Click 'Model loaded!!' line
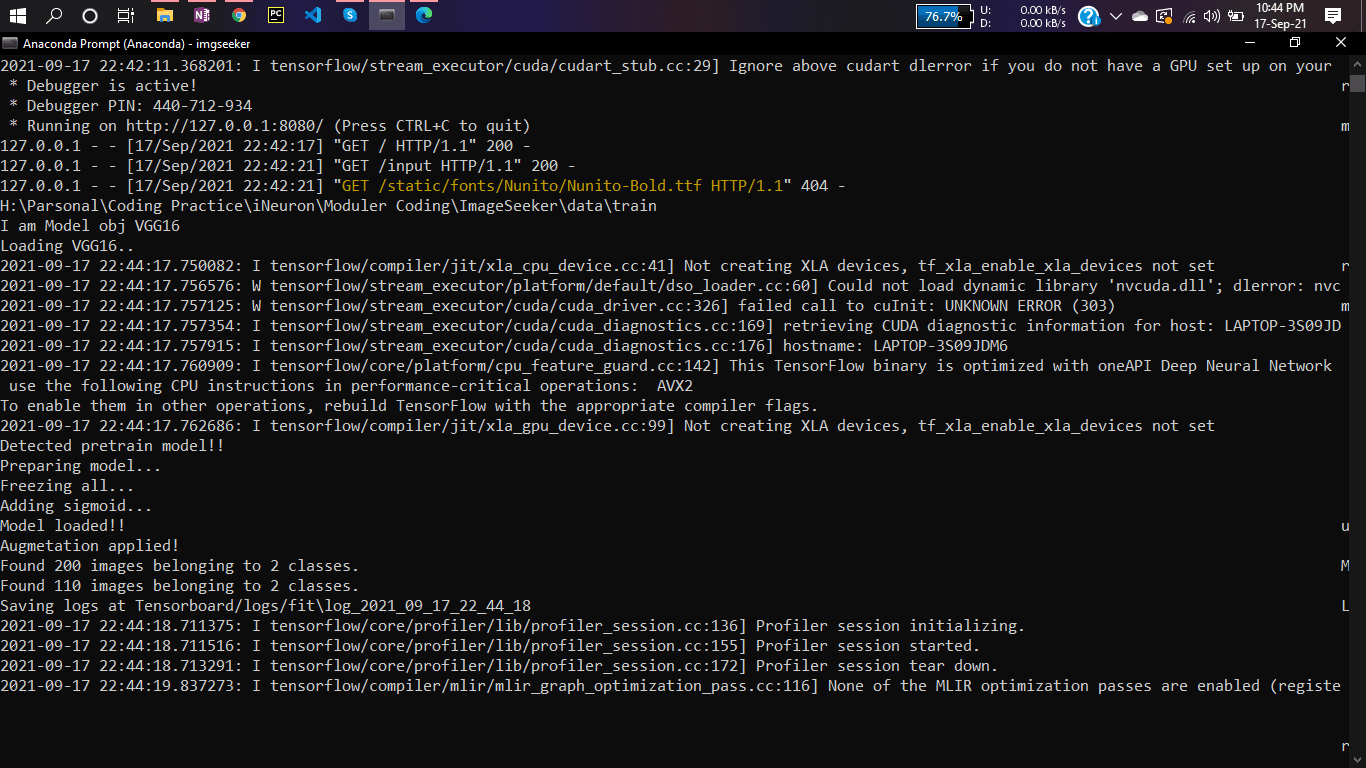The height and width of the screenshot is (768, 1366). tap(63, 526)
